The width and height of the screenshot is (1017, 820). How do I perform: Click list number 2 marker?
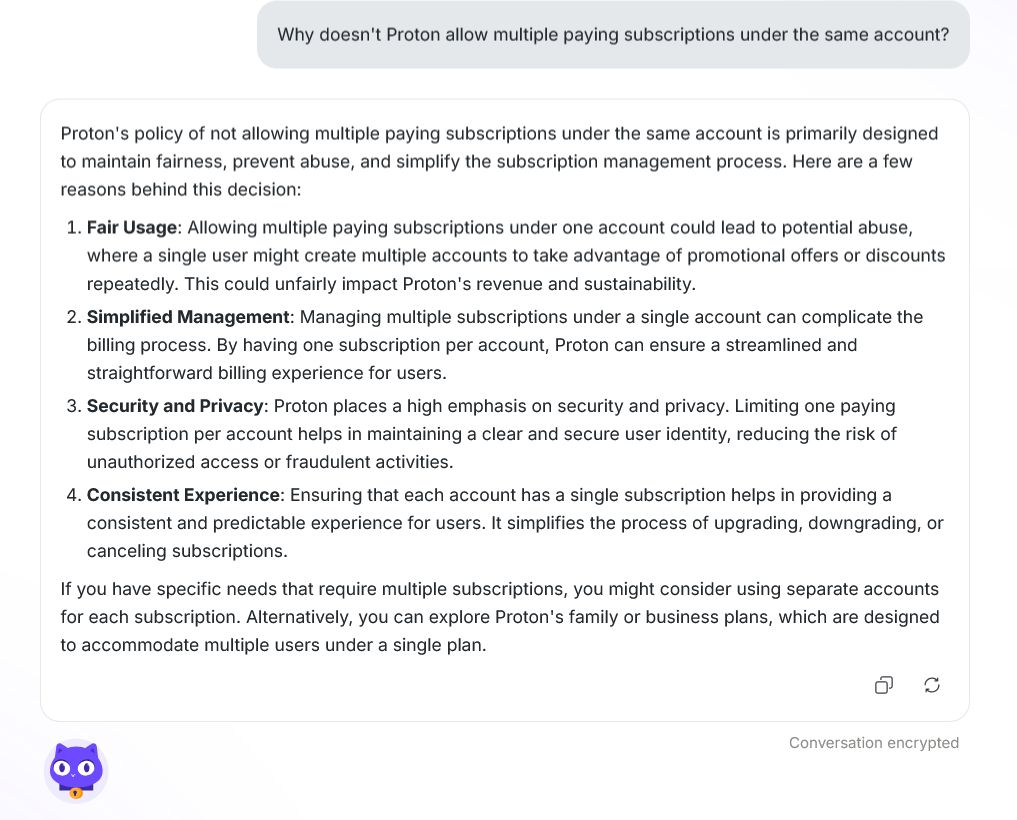pos(74,317)
